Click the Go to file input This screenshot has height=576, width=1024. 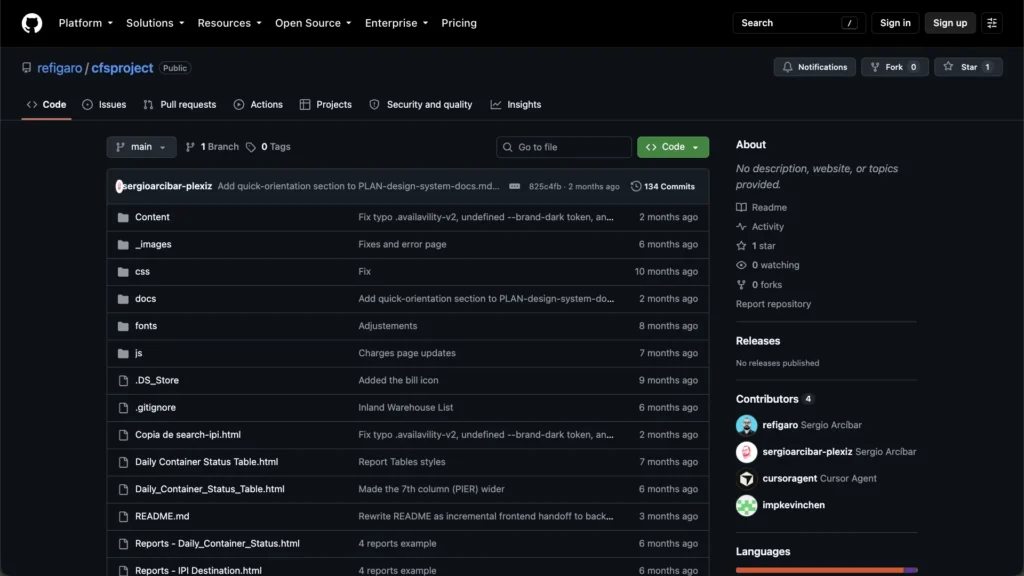click(564, 147)
